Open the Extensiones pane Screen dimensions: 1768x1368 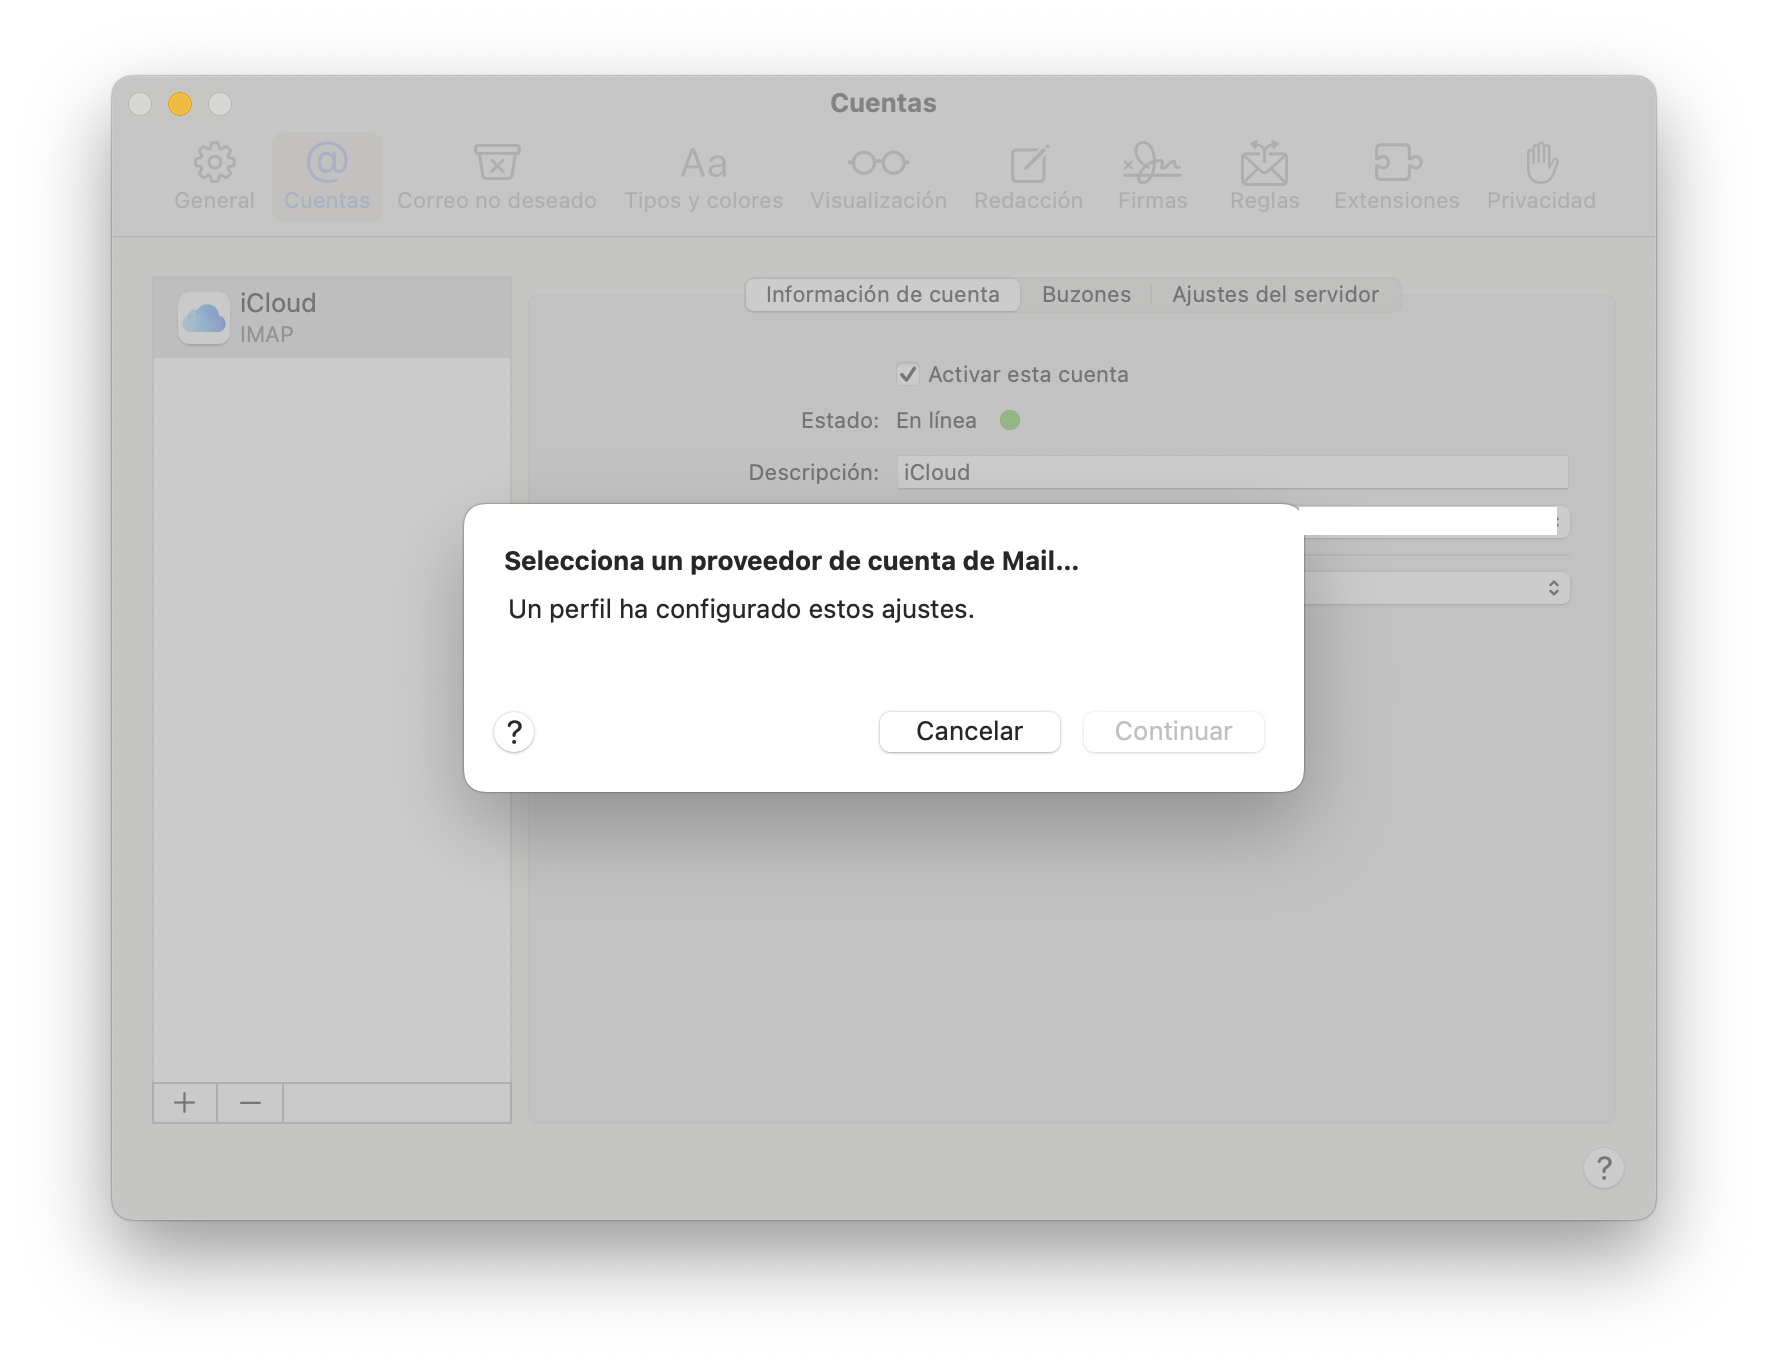tap(1396, 177)
